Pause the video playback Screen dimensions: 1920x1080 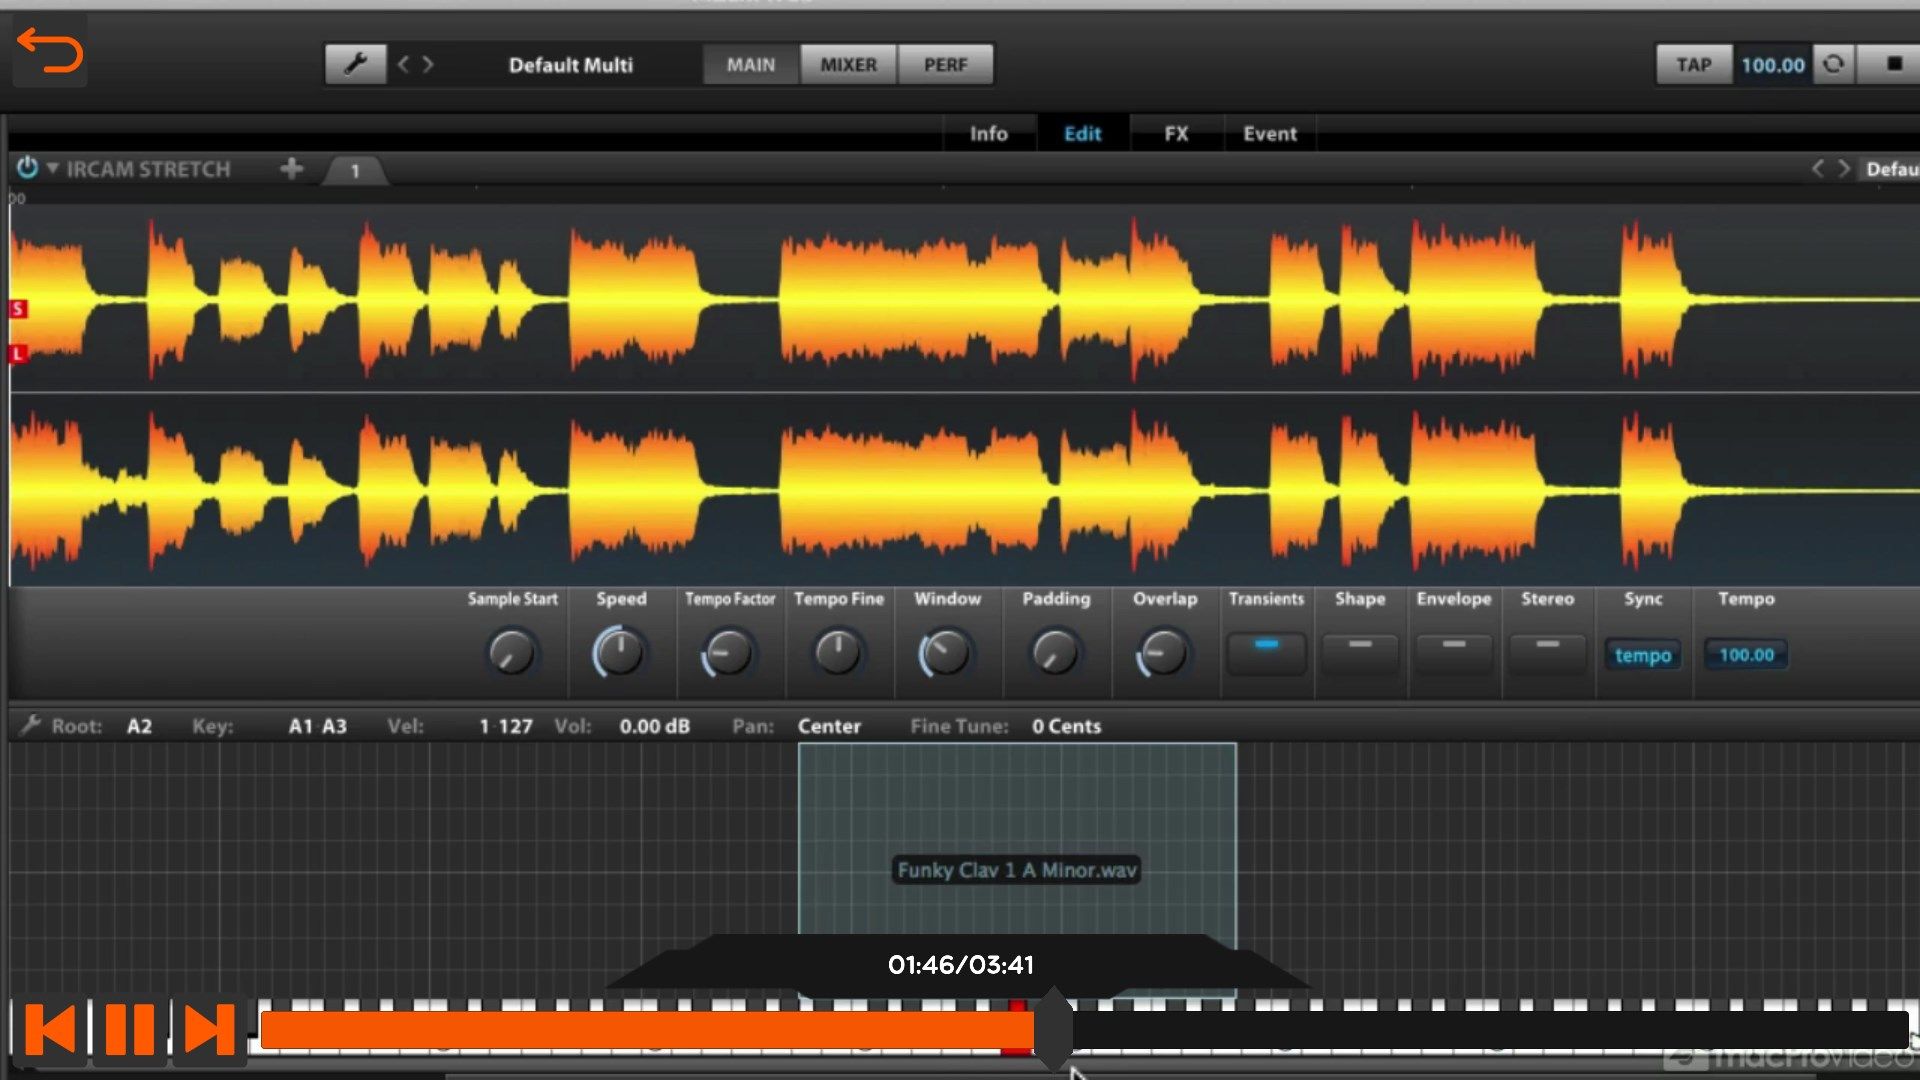(130, 1029)
